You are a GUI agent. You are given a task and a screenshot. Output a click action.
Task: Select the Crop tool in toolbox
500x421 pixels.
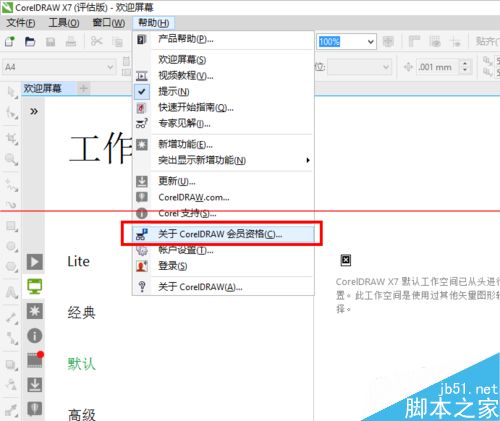click(12, 138)
